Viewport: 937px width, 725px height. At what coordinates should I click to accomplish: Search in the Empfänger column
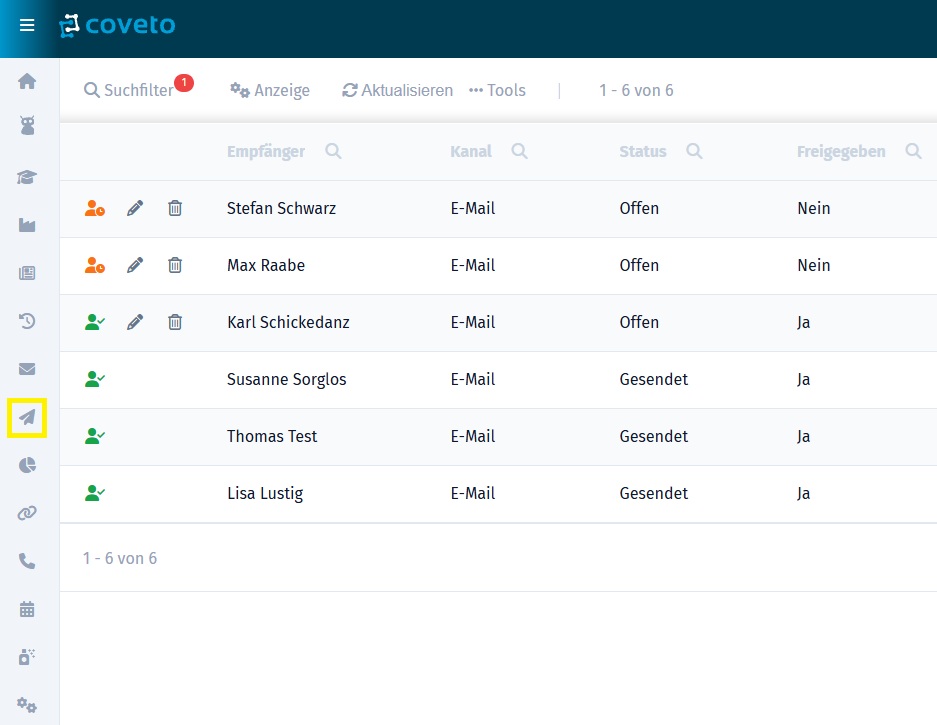point(333,151)
